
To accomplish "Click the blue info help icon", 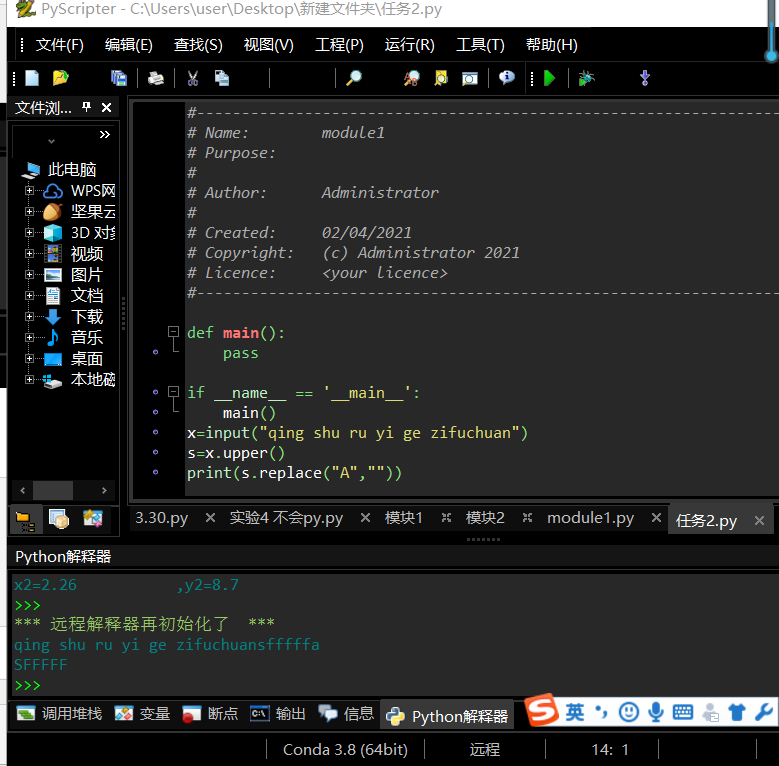I will point(507,77).
